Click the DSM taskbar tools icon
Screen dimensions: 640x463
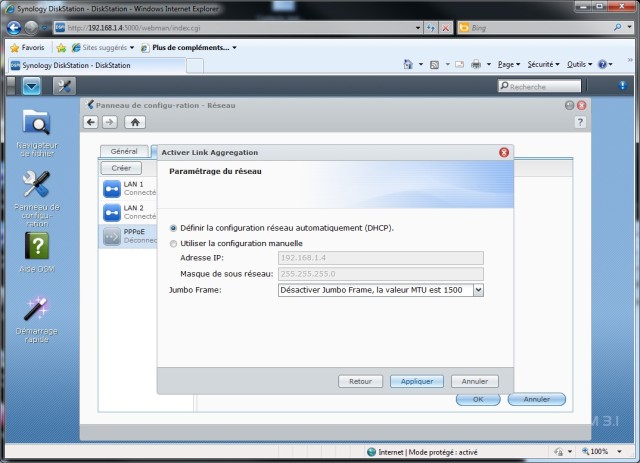coord(64,86)
